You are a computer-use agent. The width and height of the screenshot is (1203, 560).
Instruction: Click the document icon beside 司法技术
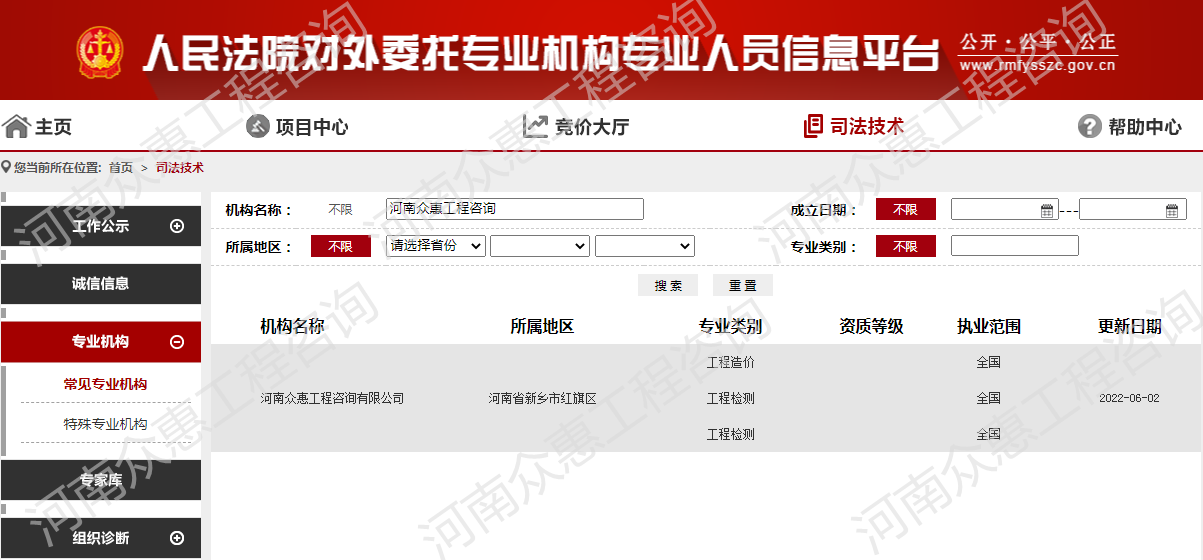point(813,127)
